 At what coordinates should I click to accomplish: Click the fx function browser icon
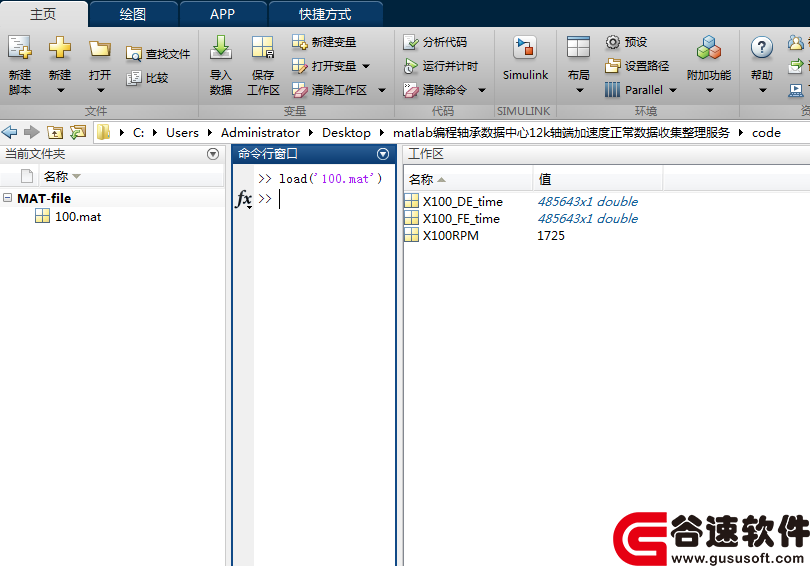244,199
